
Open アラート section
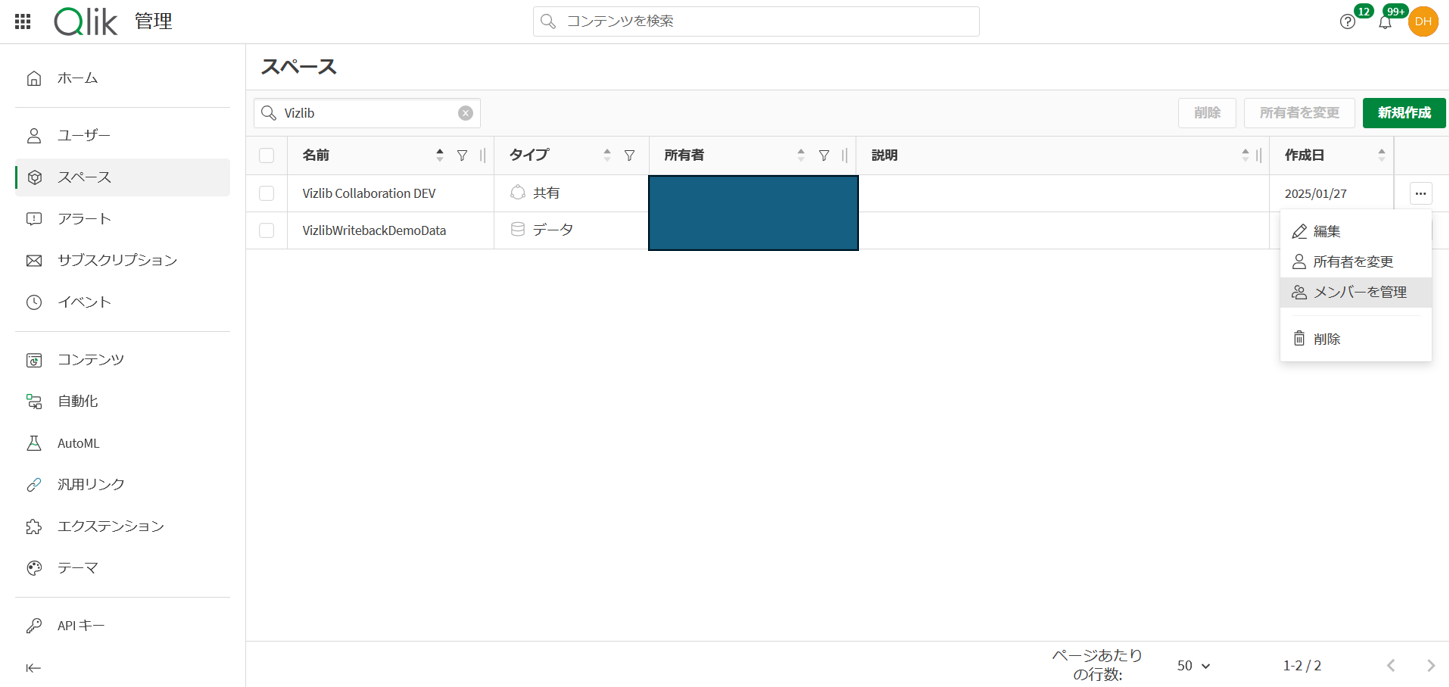tap(122, 218)
